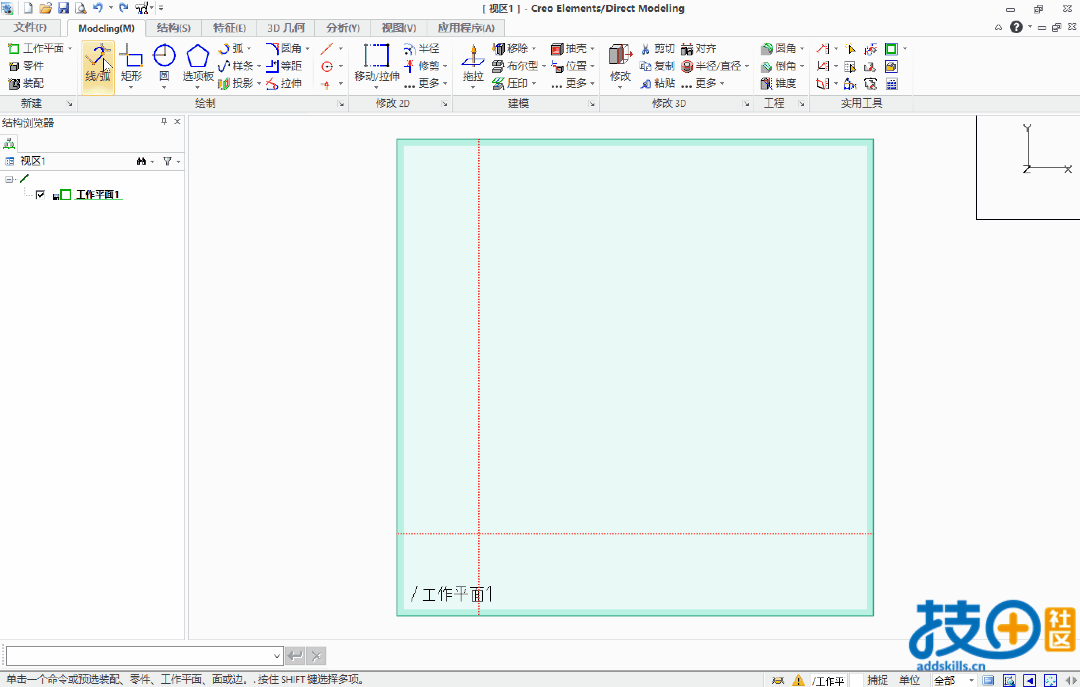Click the 位置 position tool
The image size is (1080, 687).
(569, 66)
